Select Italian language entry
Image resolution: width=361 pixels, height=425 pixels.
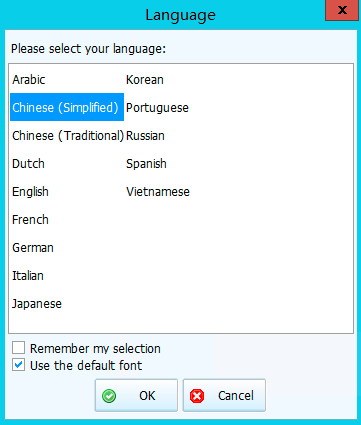tap(28, 276)
